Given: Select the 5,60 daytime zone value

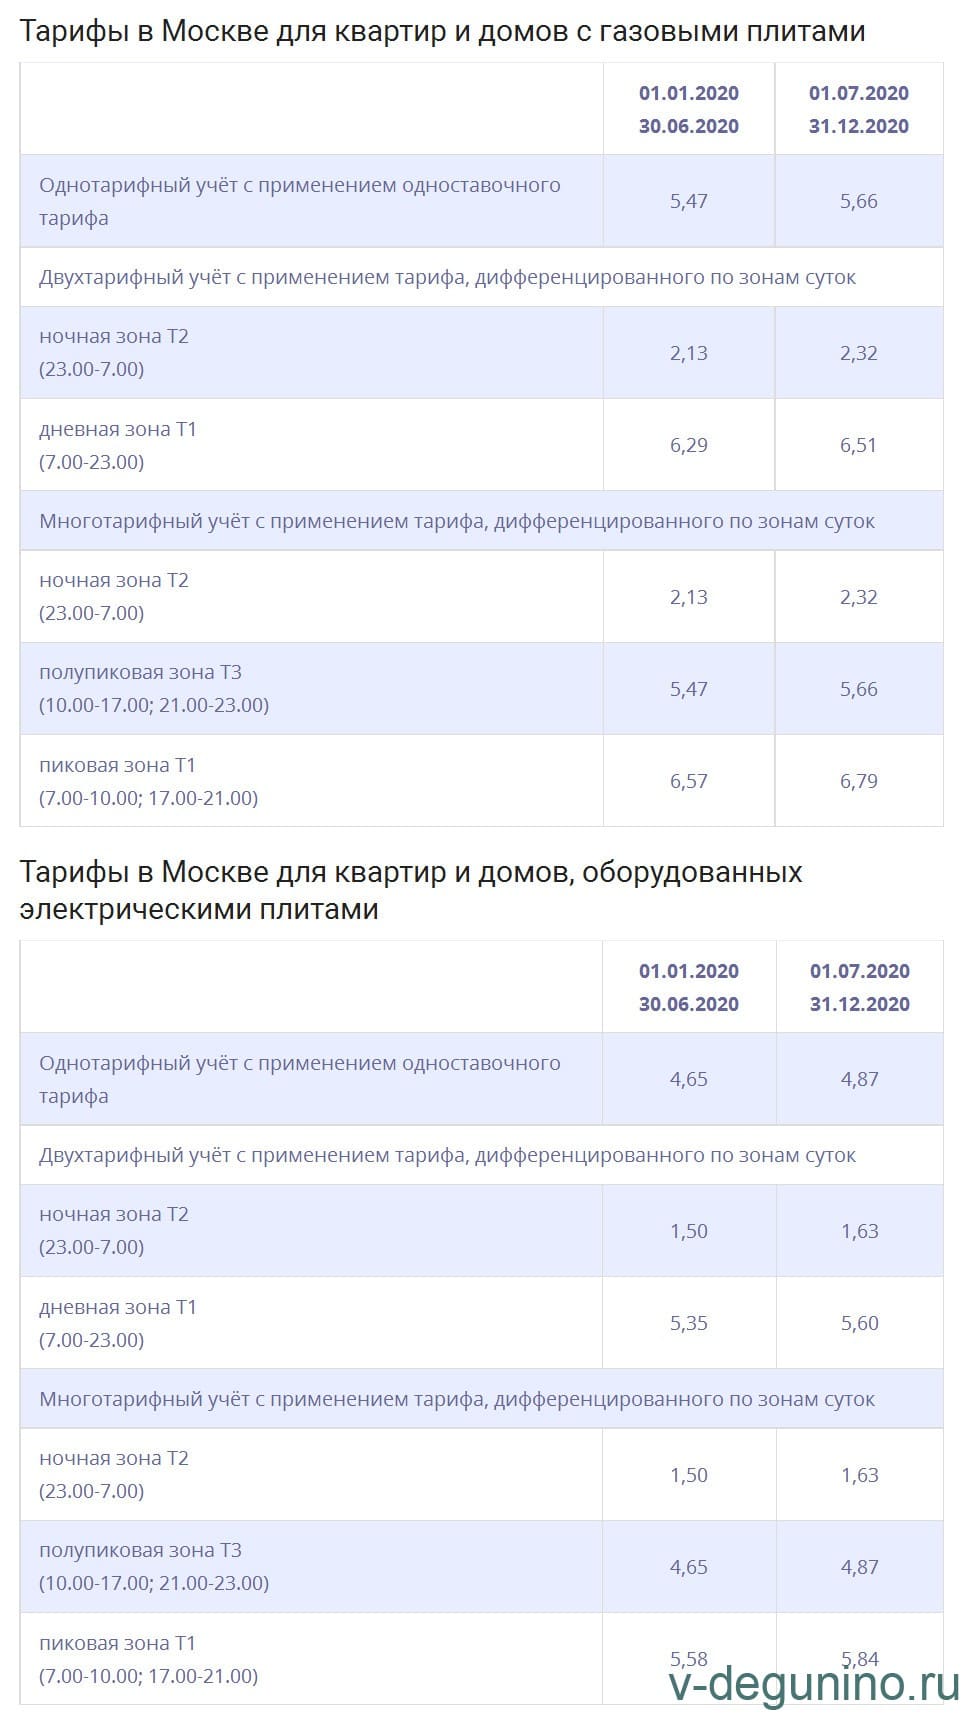Looking at the screenshot, I should click(860, 1323).
